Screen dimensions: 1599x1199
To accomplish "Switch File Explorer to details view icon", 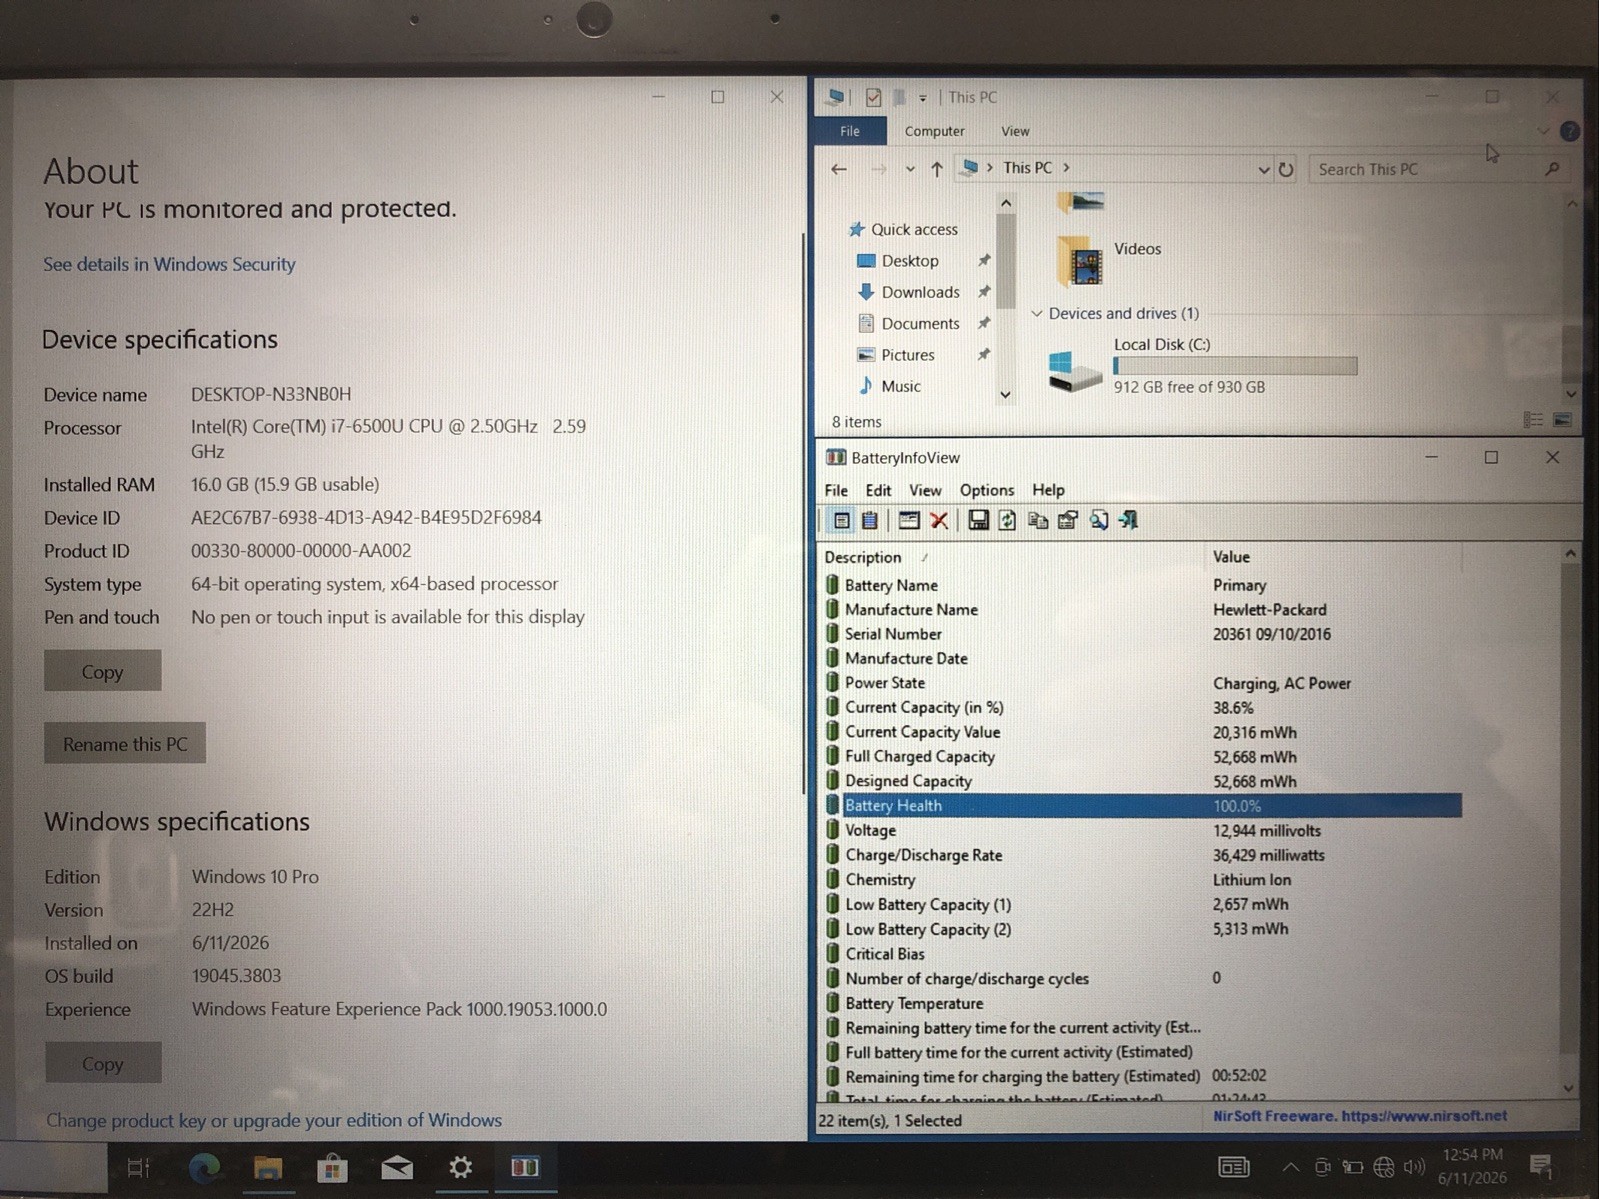I will click(x=1533, y=420).
